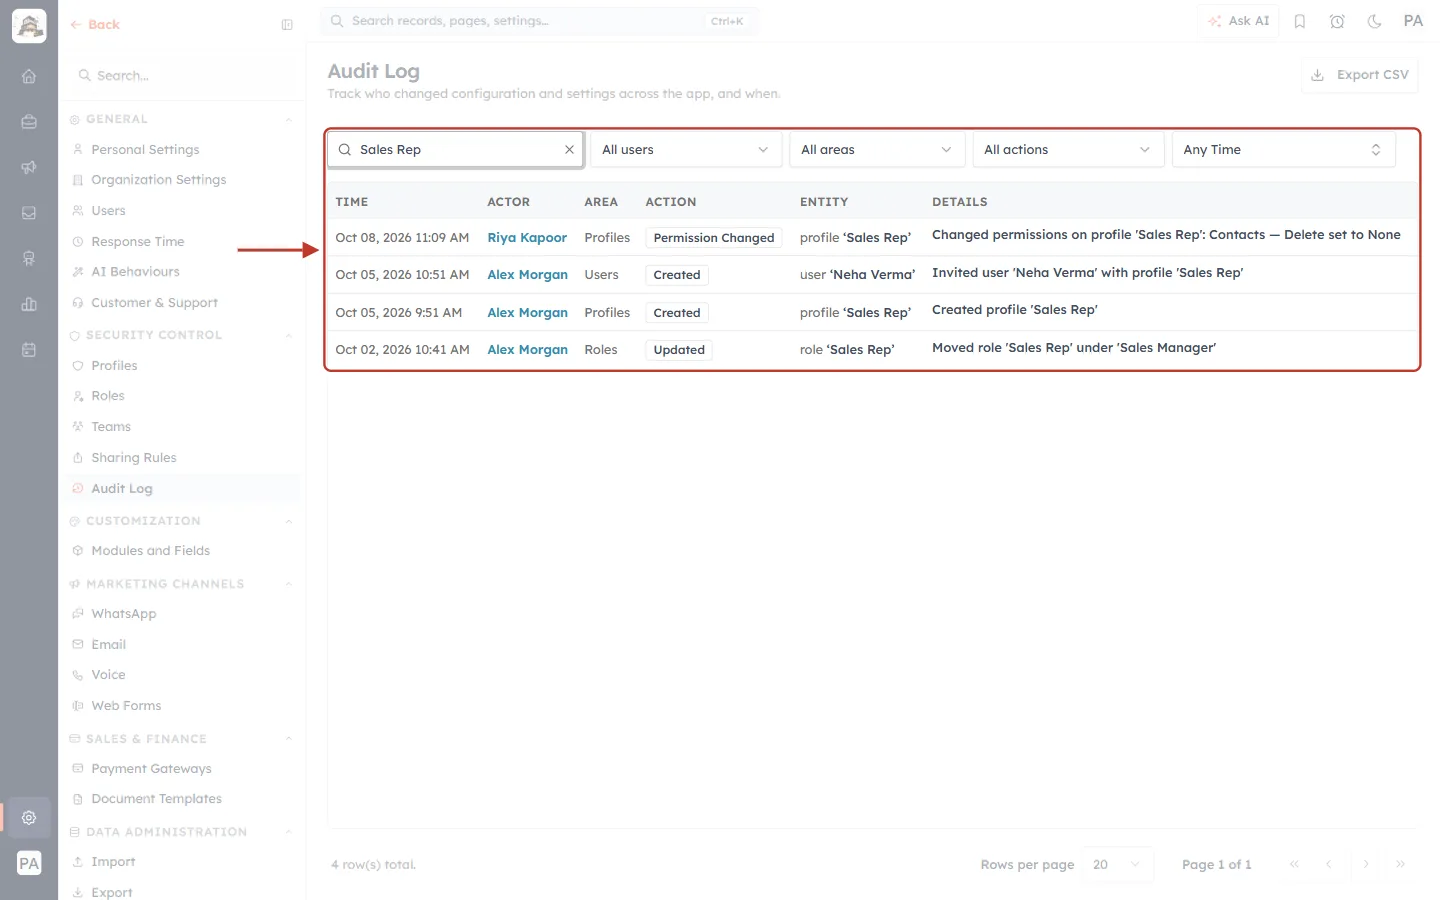Viewport: 1440px width, 900px height.
Task: Open Modules and Fields in sidebar
Action: [x=150, y=551]
